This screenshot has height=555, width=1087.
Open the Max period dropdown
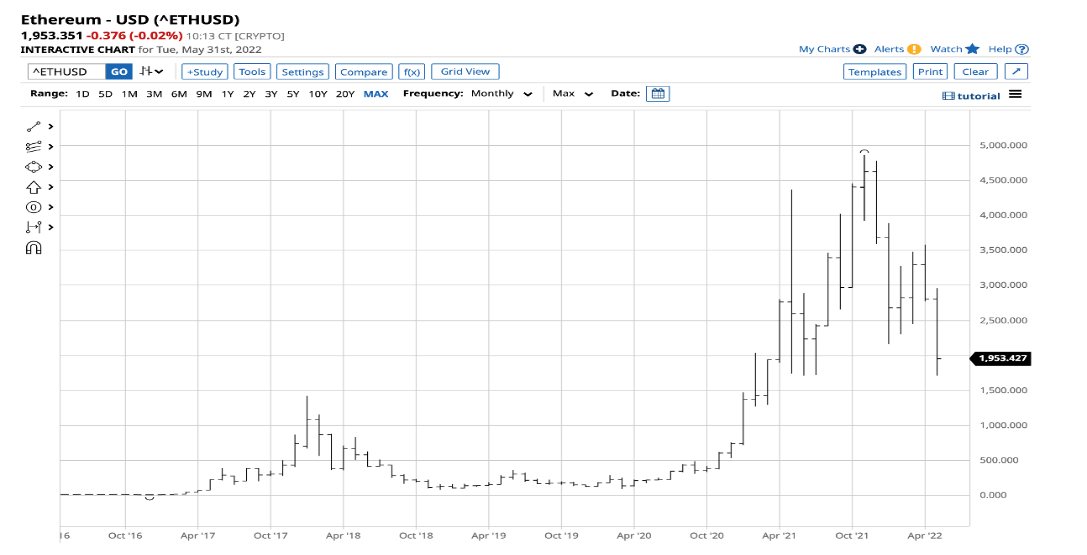pos(573,94)
